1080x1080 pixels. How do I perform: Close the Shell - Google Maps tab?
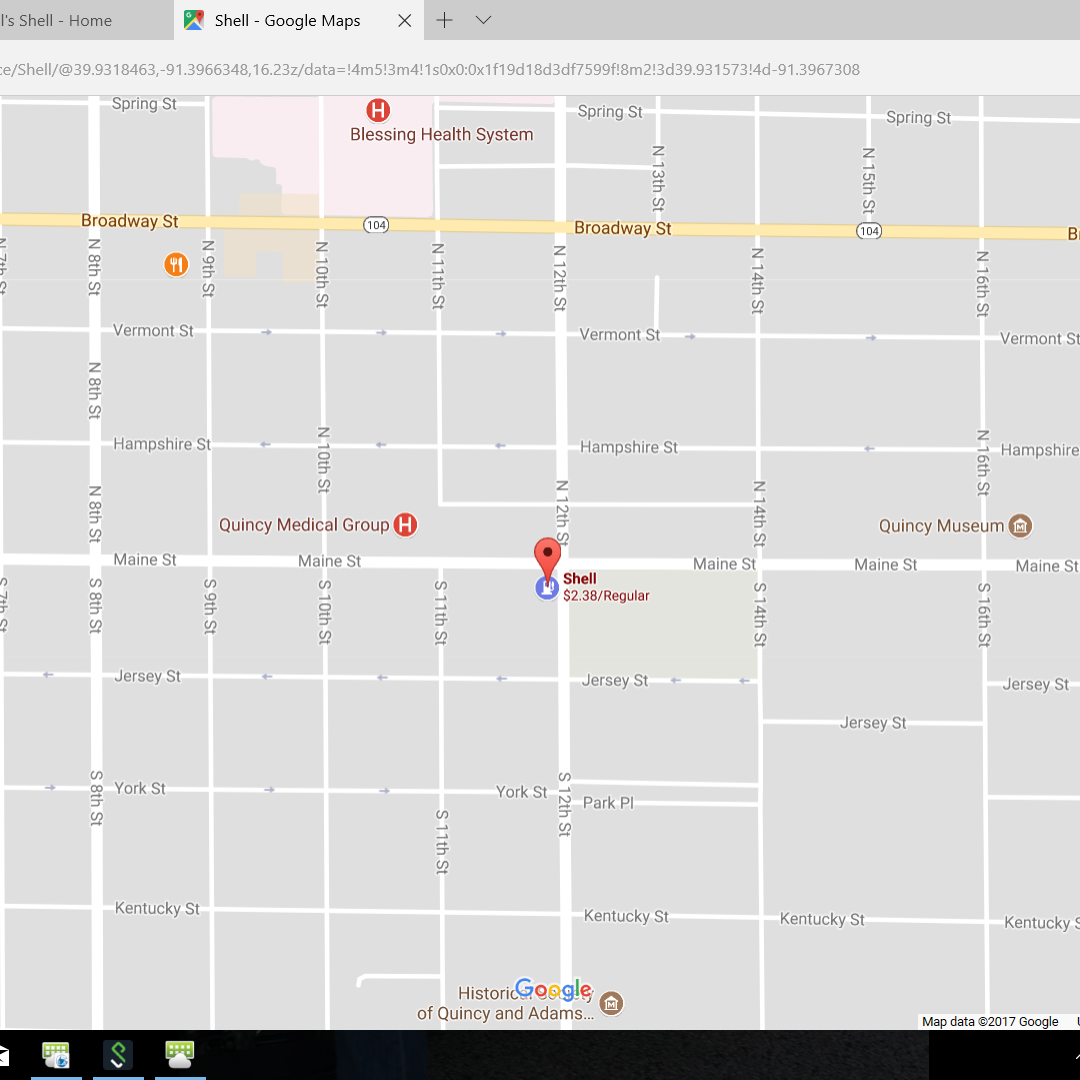(x=404, y=20)
